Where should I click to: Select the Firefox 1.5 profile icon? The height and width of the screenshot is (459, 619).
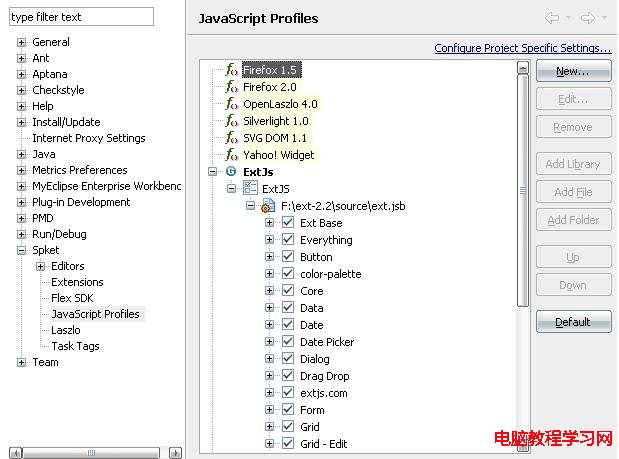(x=232, y=70)
